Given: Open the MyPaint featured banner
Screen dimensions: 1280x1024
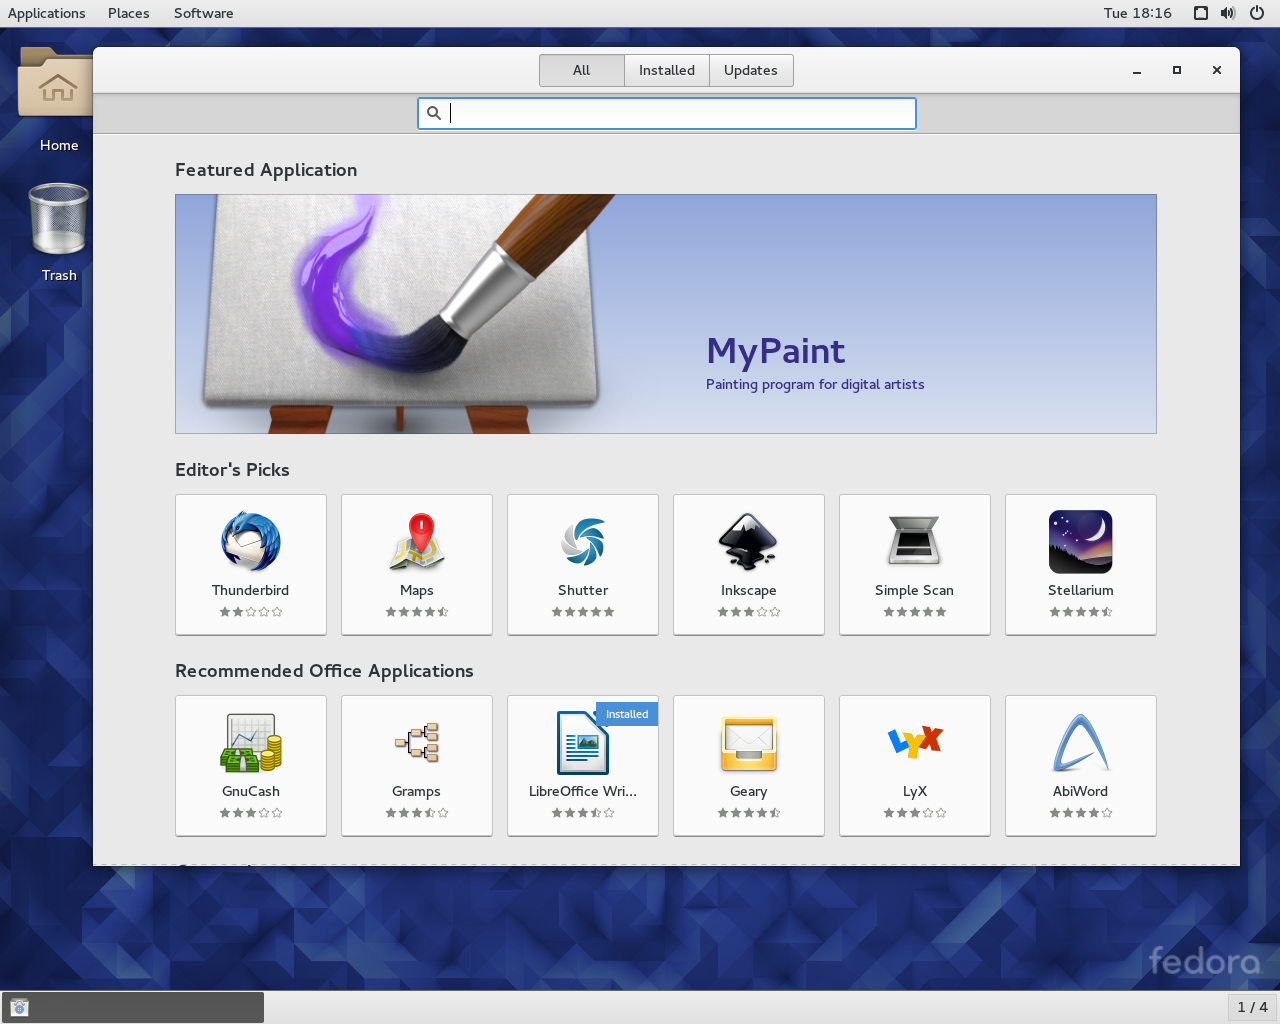Looking at the screenshot, I should (x=666, y=314).
